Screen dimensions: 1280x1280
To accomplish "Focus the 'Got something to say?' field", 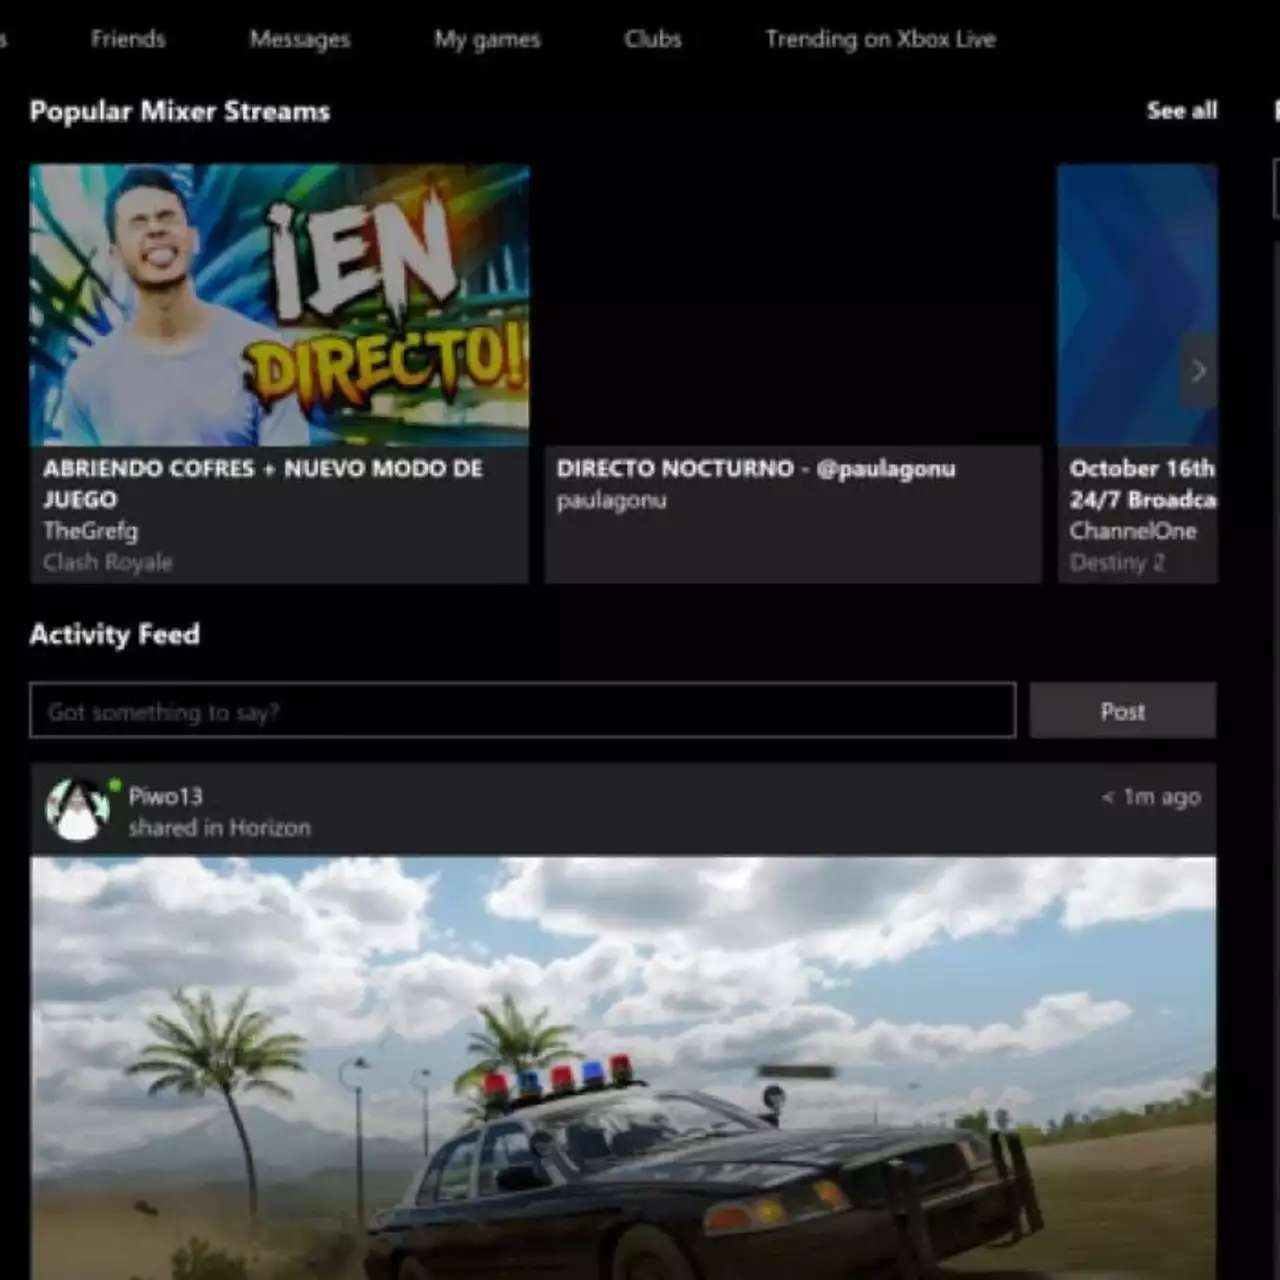I will 523,711.
